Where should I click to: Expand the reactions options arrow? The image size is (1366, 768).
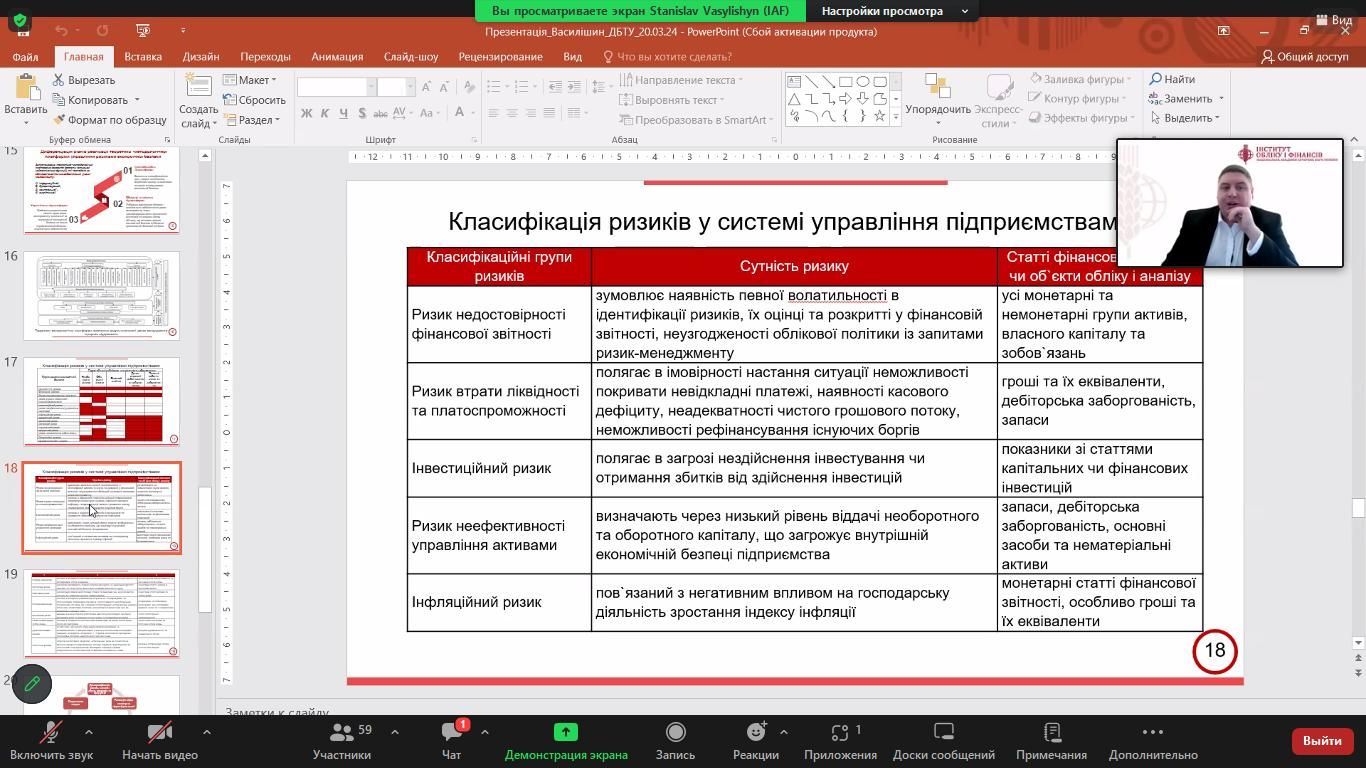[783, 732]
